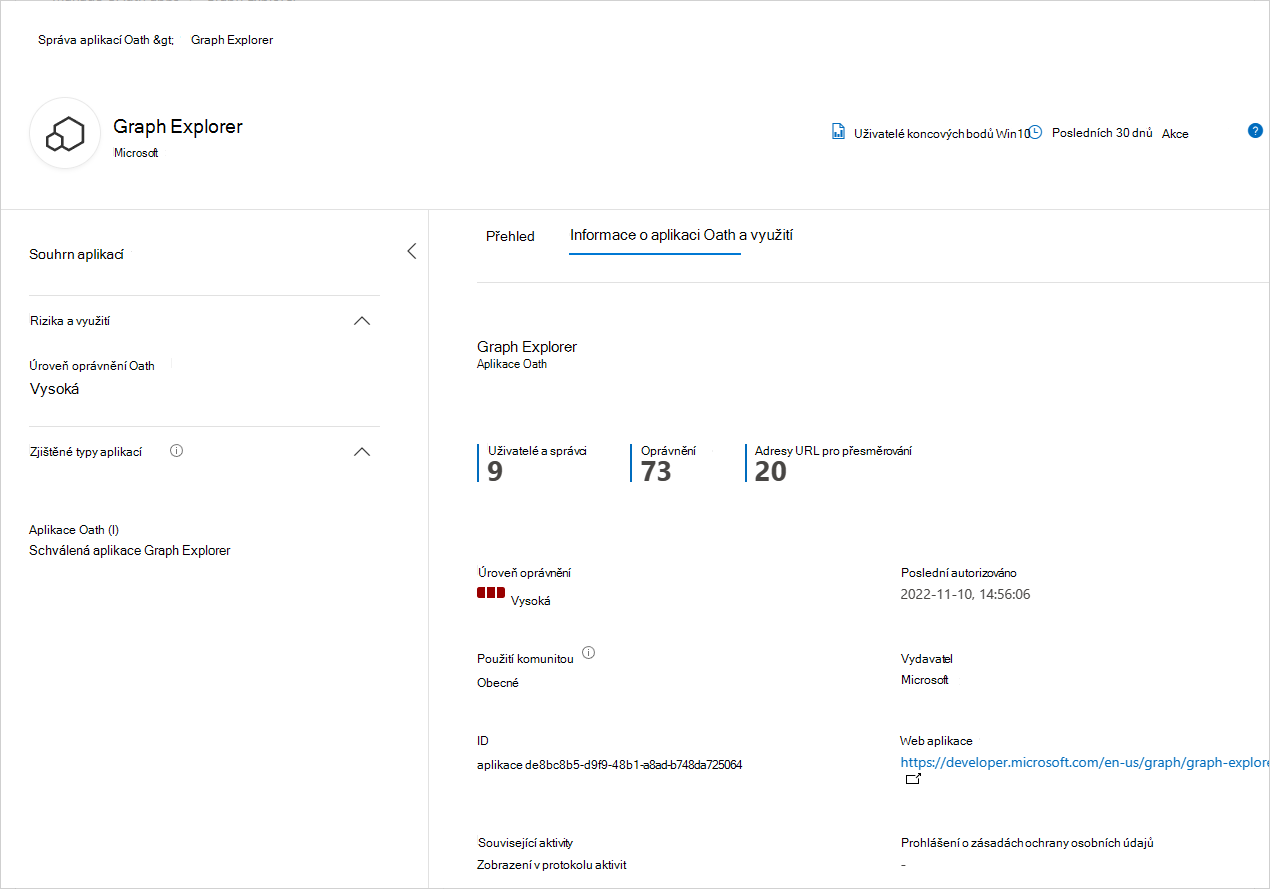This screenshot has height=889, width=1270.
Task: Click the Graph Explorer hexagon app logo
Action: 64,131
